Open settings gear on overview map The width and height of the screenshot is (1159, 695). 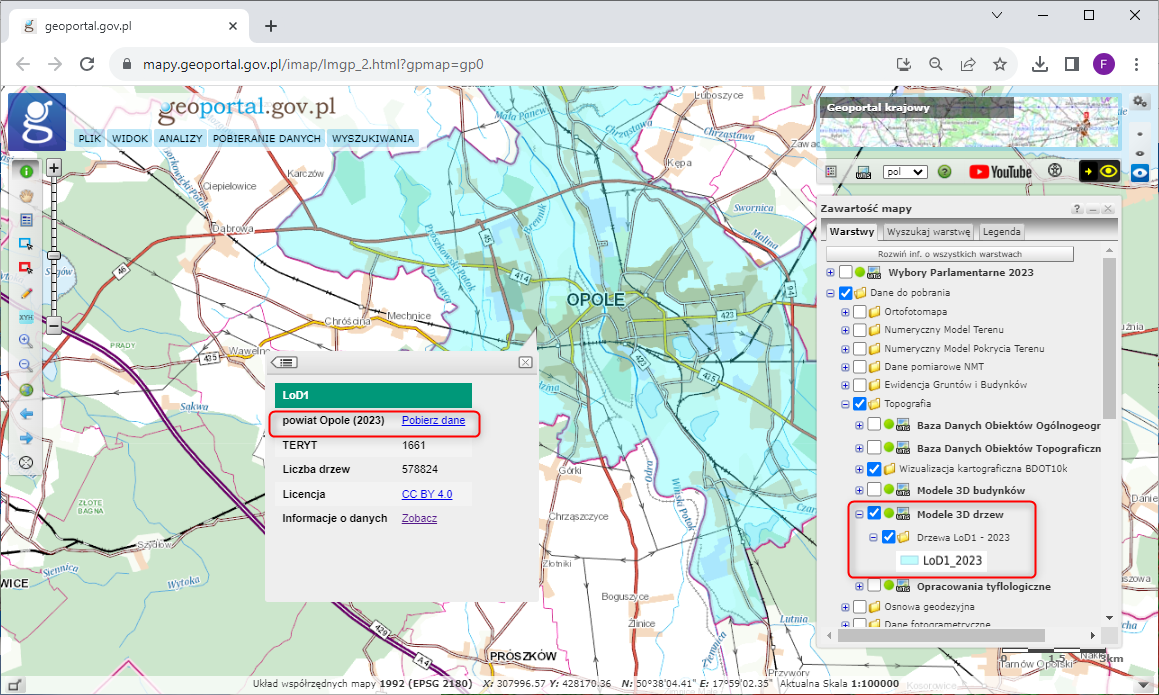[1141, 102]
